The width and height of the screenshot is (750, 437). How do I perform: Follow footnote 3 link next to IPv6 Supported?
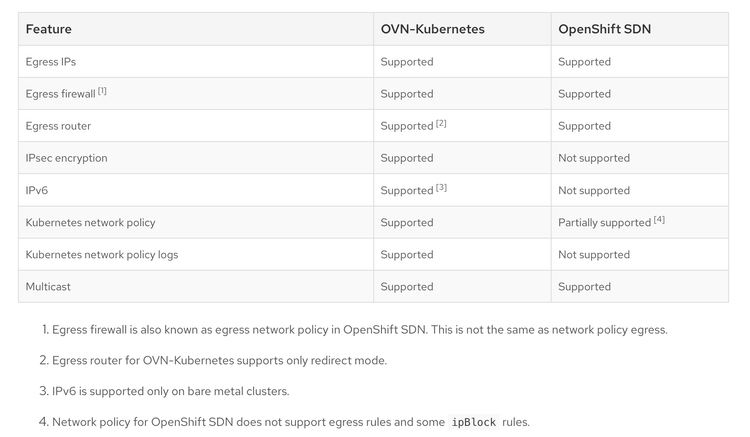click(441, 187)
